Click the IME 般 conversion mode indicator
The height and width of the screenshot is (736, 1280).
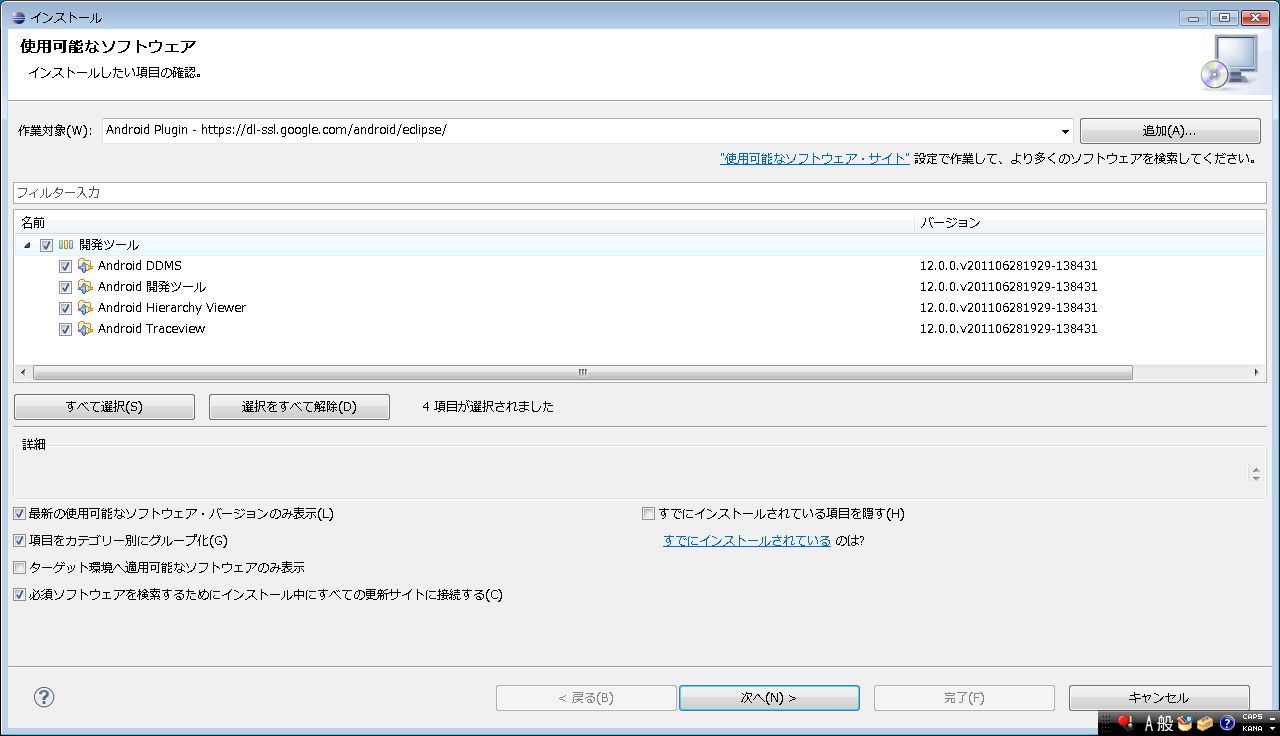(x=1166, y=723)
